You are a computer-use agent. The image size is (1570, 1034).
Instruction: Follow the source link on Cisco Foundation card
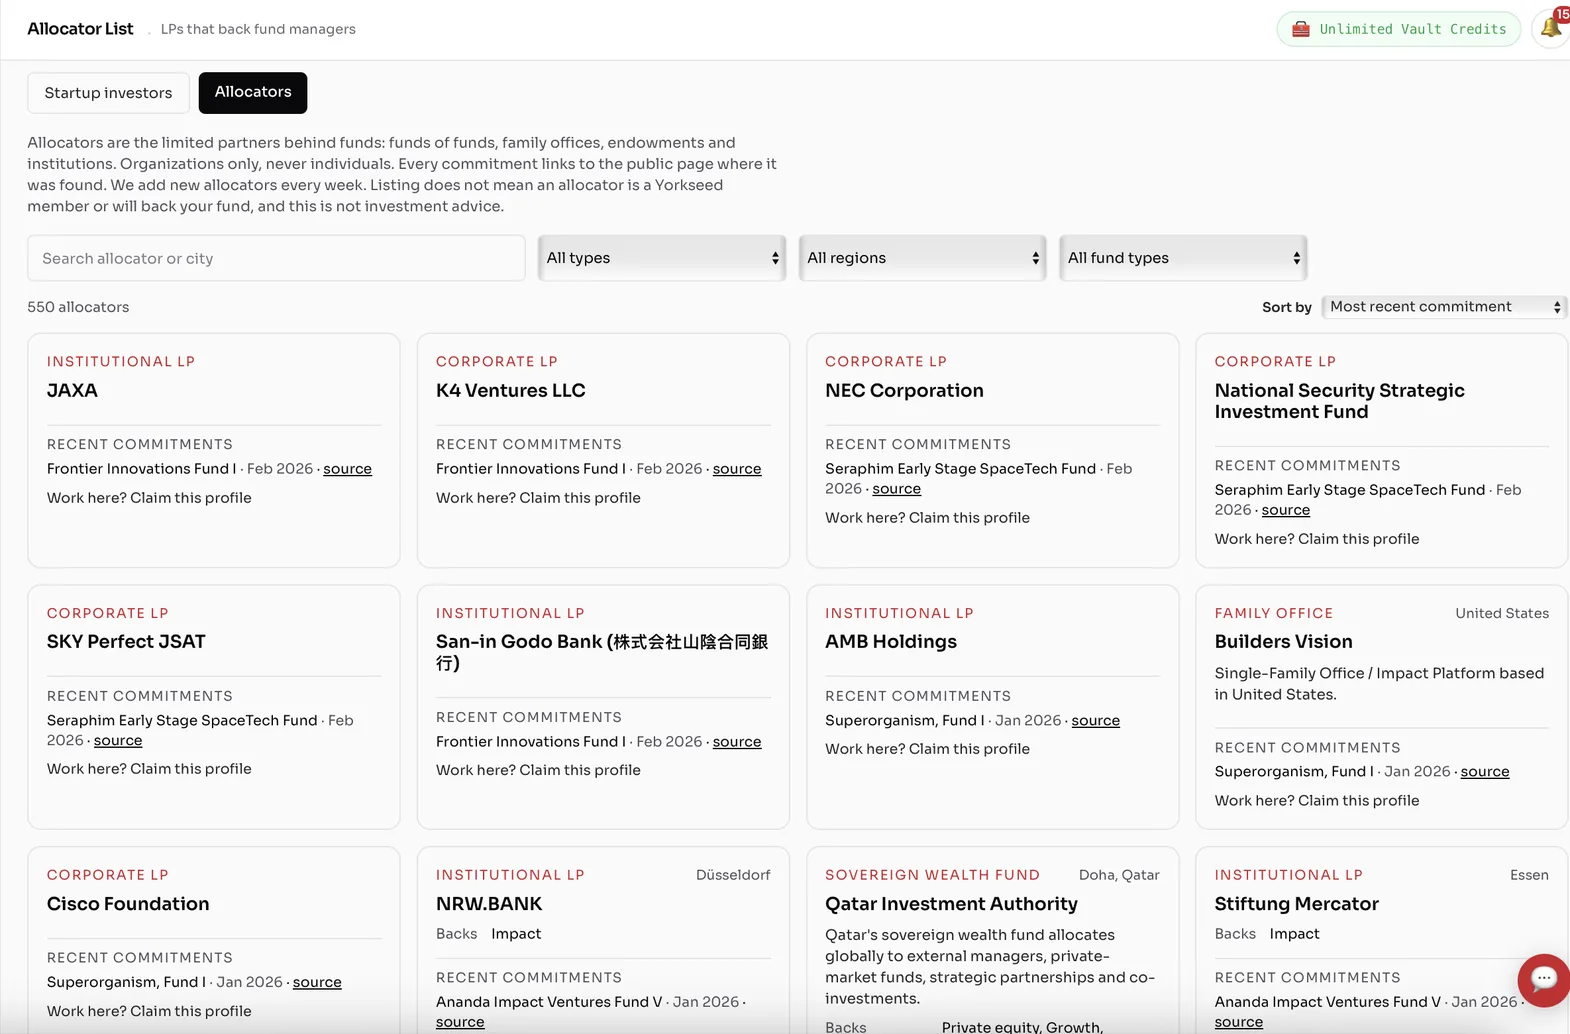(x=317, y=983)
